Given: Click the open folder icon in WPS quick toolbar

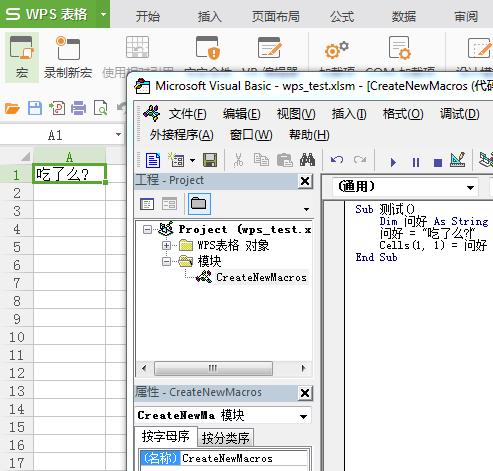Looking at the screenshot, I should tap(12, 108).
